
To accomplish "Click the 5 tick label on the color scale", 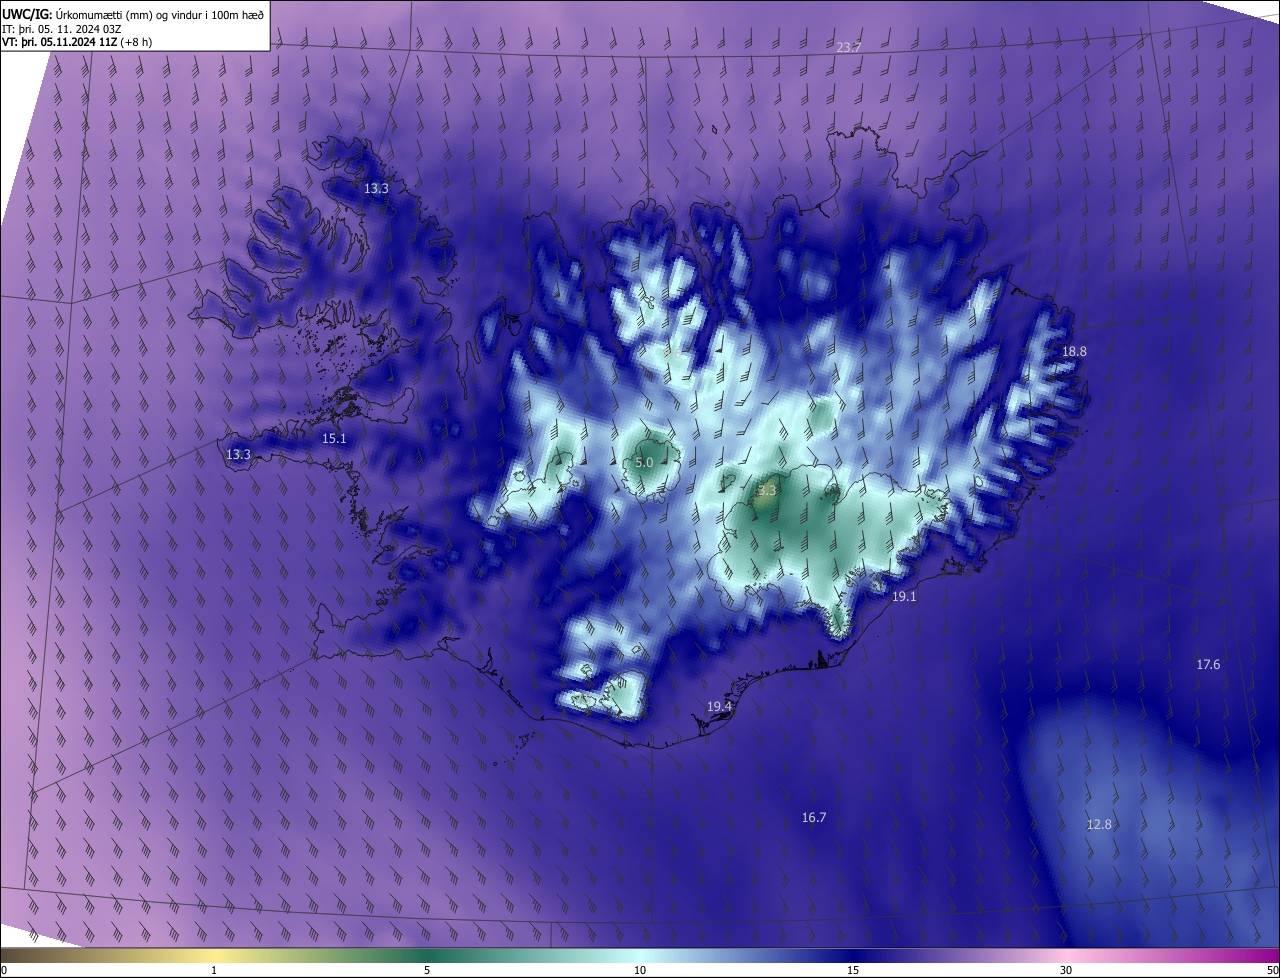I will pos(427,970).
